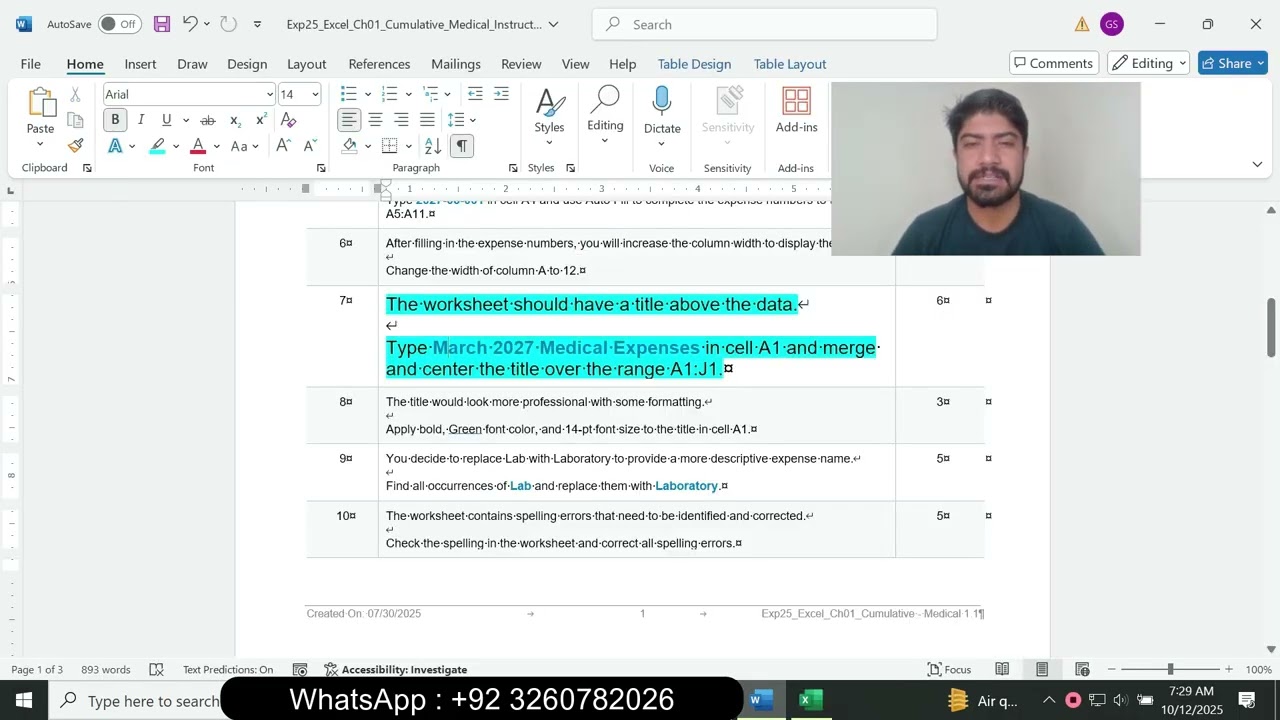This screenshot has height=720, width=1280.
Task: Click the vertical scrollbar thumb
Action: (x=1271, y=327)
